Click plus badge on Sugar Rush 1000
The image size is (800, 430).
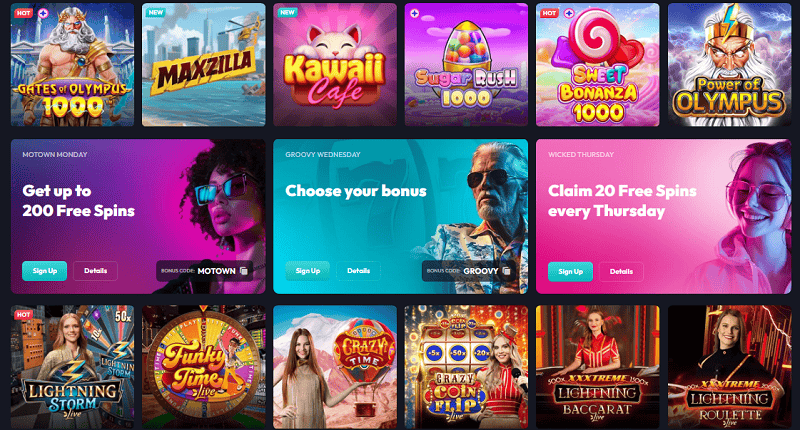point(415,14)
